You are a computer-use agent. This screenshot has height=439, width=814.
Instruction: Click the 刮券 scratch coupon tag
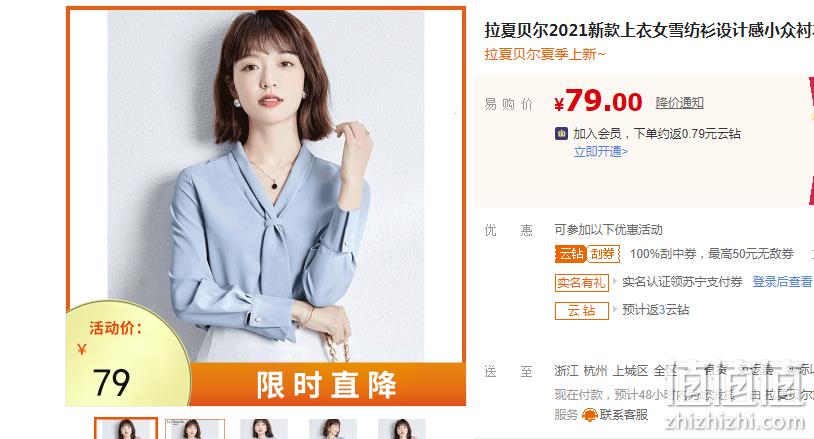(x=603, y=254)
